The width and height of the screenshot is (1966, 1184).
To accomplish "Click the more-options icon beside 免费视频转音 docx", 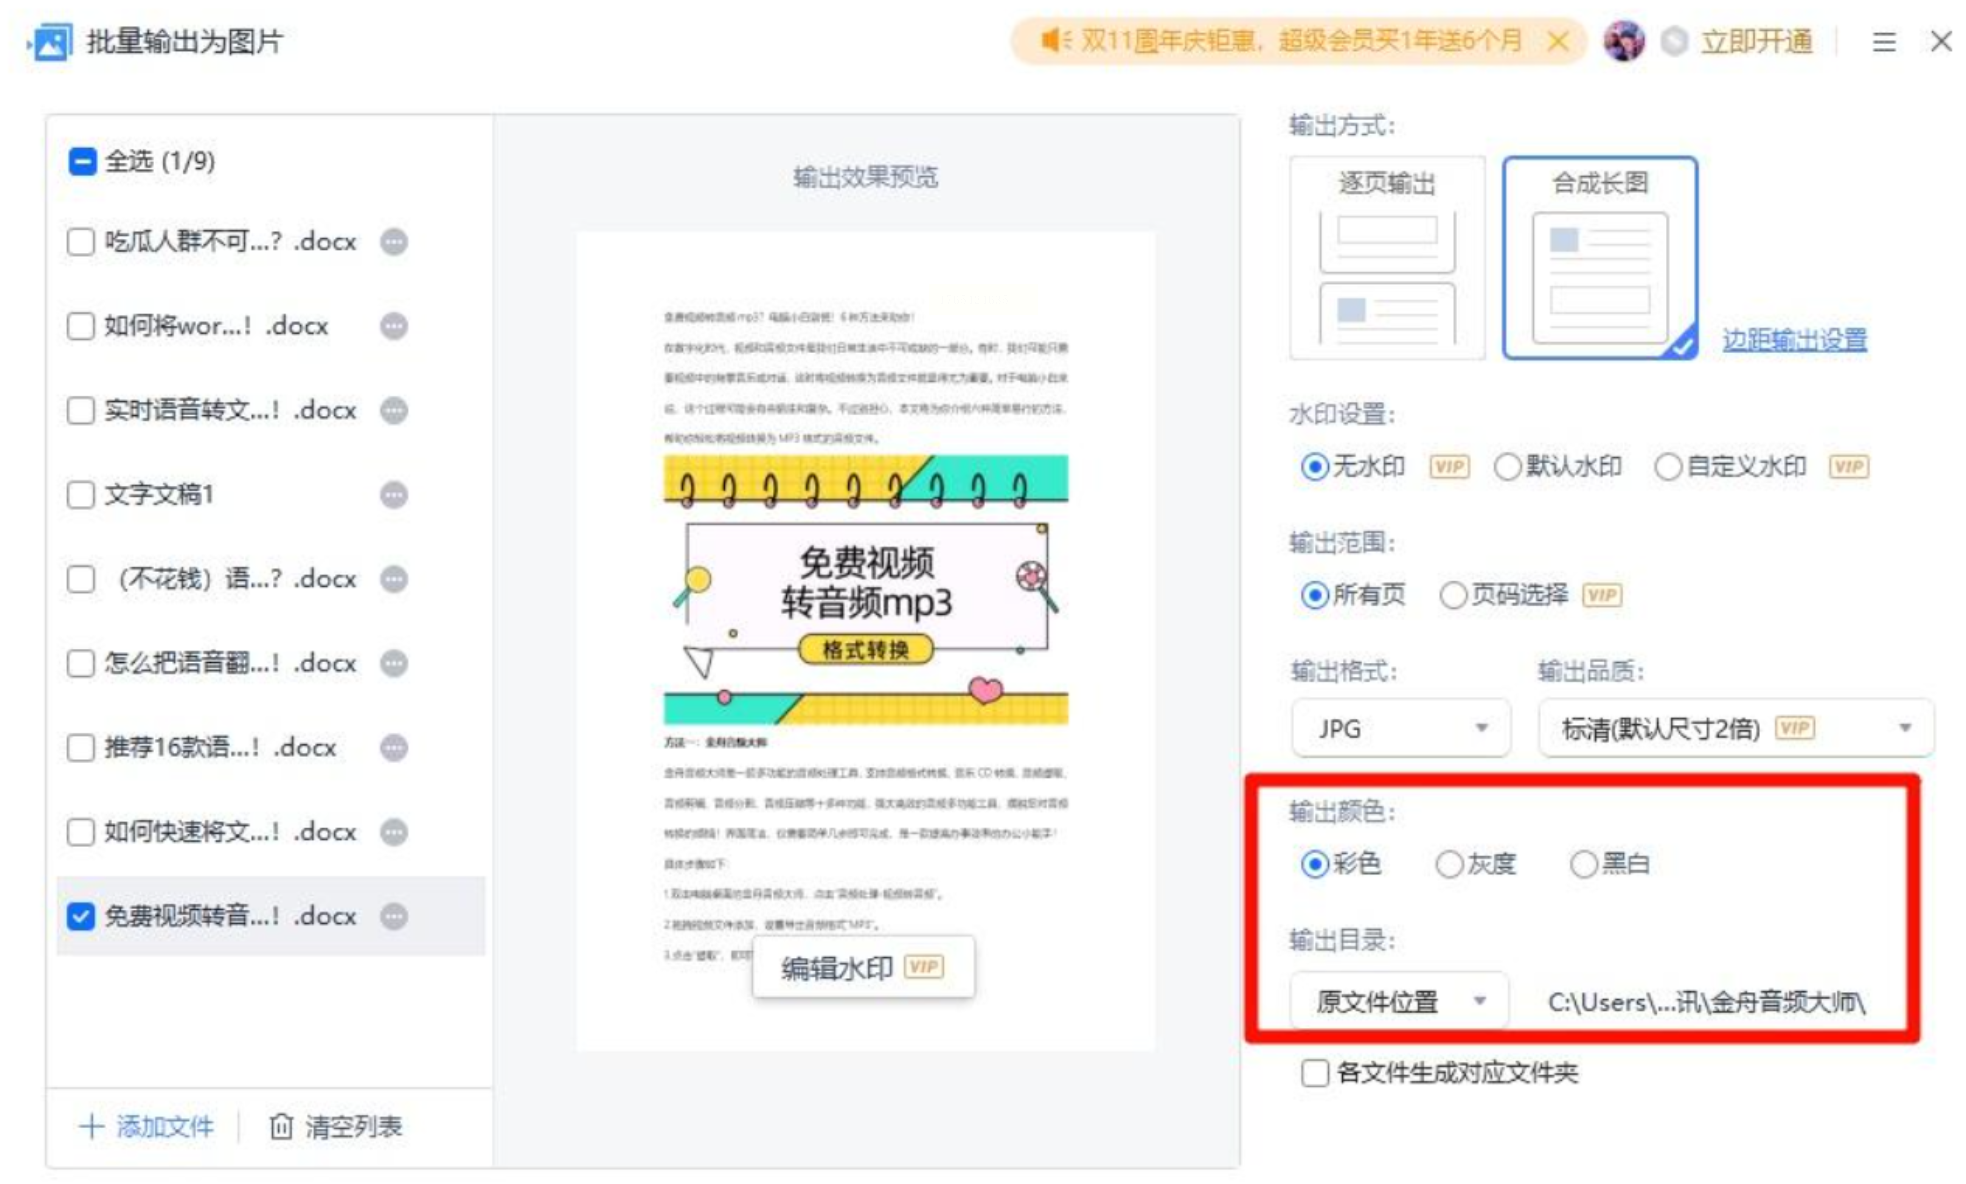I will [x=394, y=916].
